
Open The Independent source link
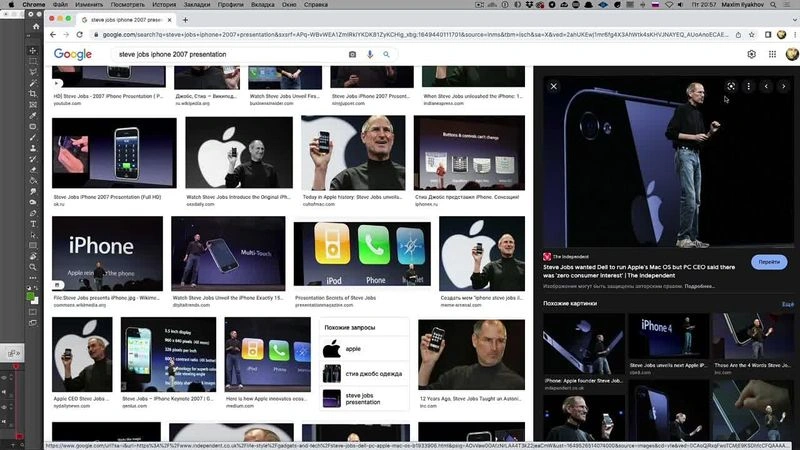tap(570, 257)
